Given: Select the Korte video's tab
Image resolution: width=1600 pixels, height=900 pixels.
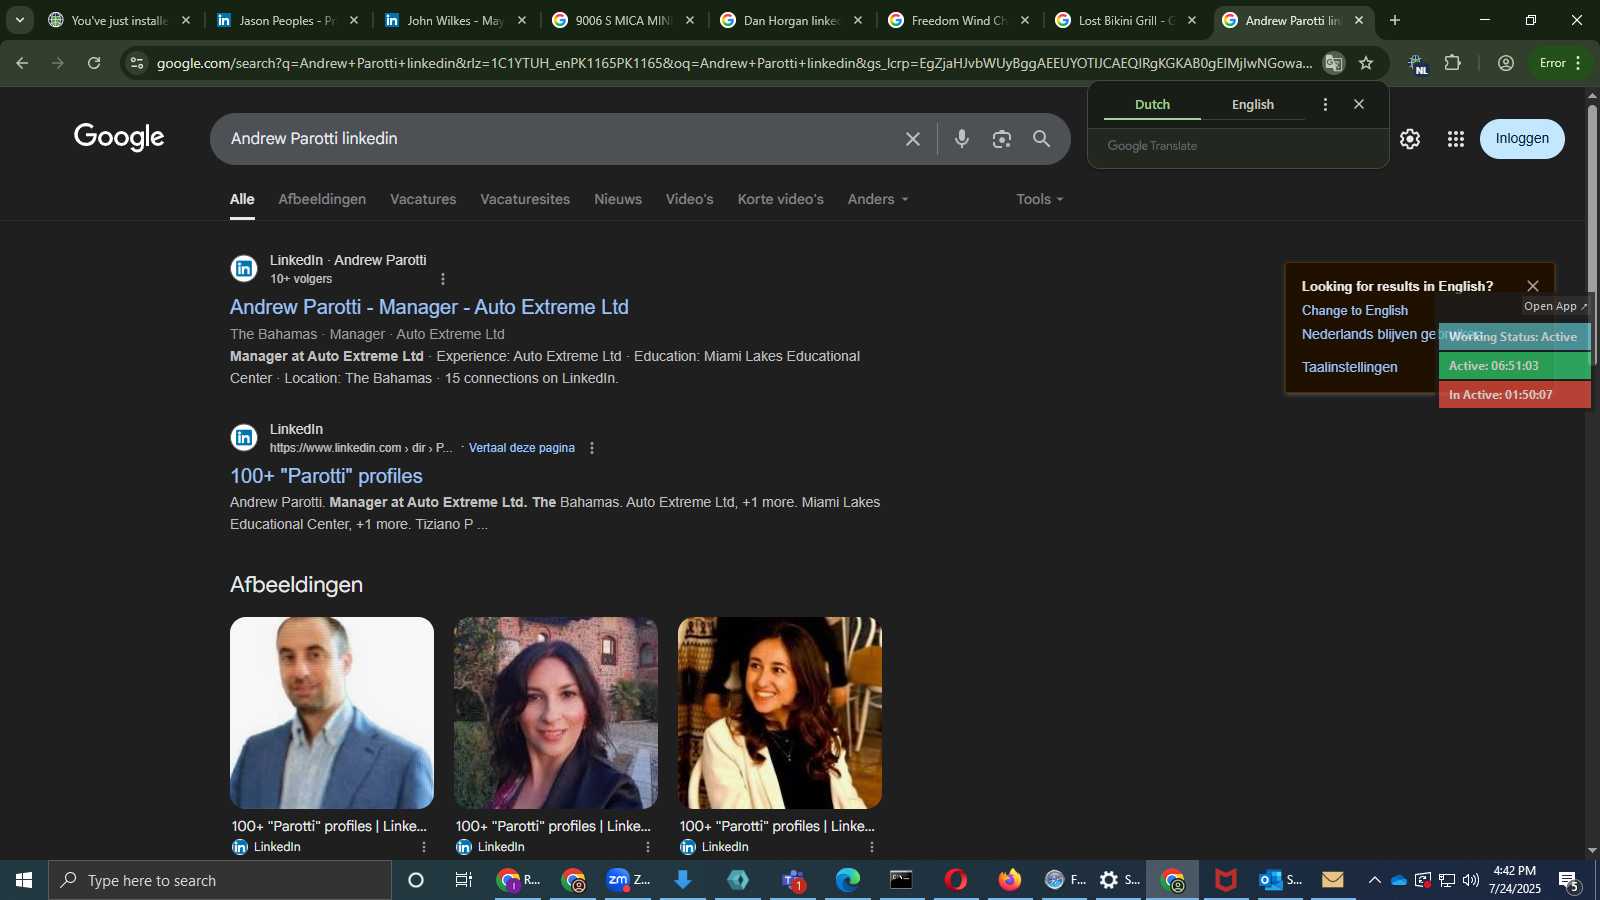Looking at the screenshot, I should click(781, 199).
